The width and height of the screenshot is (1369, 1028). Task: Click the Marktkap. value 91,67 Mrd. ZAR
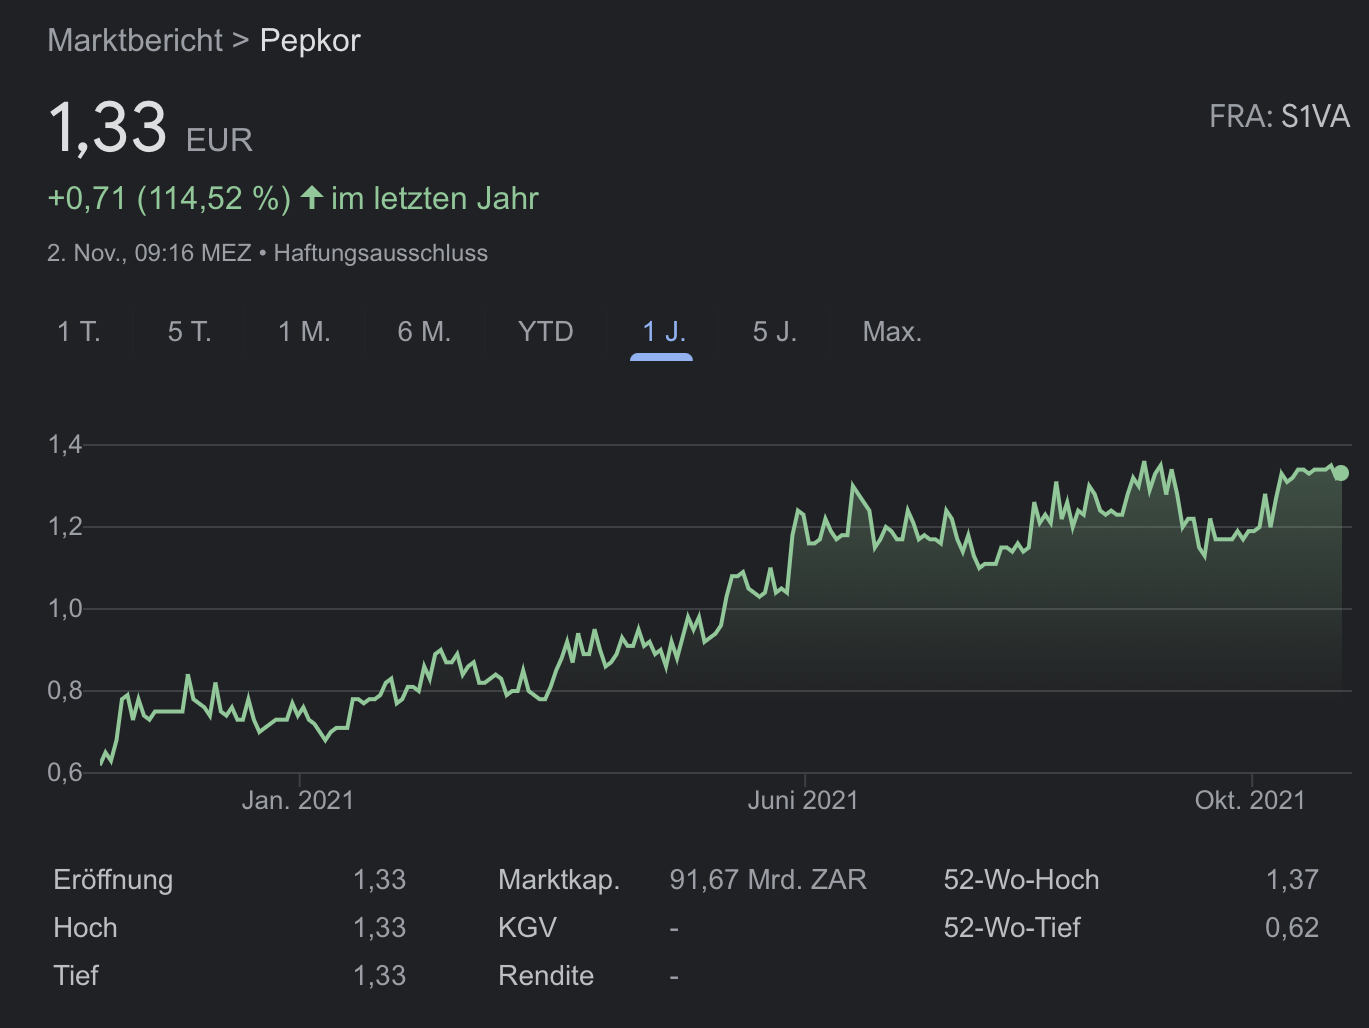coord(768,880)
